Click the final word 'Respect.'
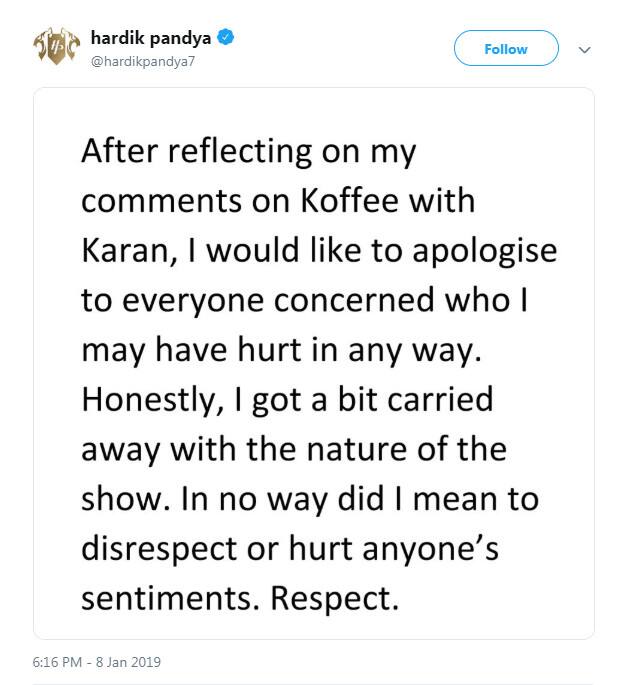 tap(335, 600)
